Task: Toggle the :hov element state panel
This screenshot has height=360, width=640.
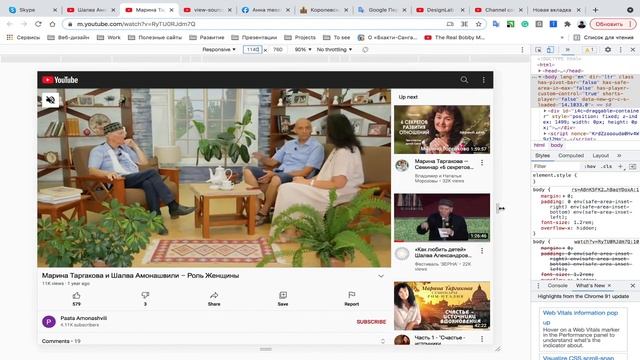Action: point(590,167)
